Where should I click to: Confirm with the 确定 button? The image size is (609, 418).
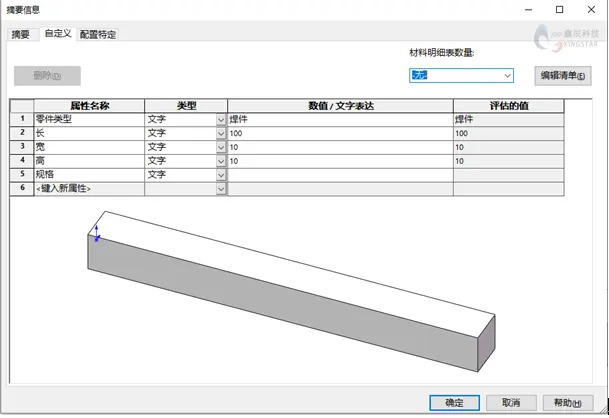[x=454, y=402]
